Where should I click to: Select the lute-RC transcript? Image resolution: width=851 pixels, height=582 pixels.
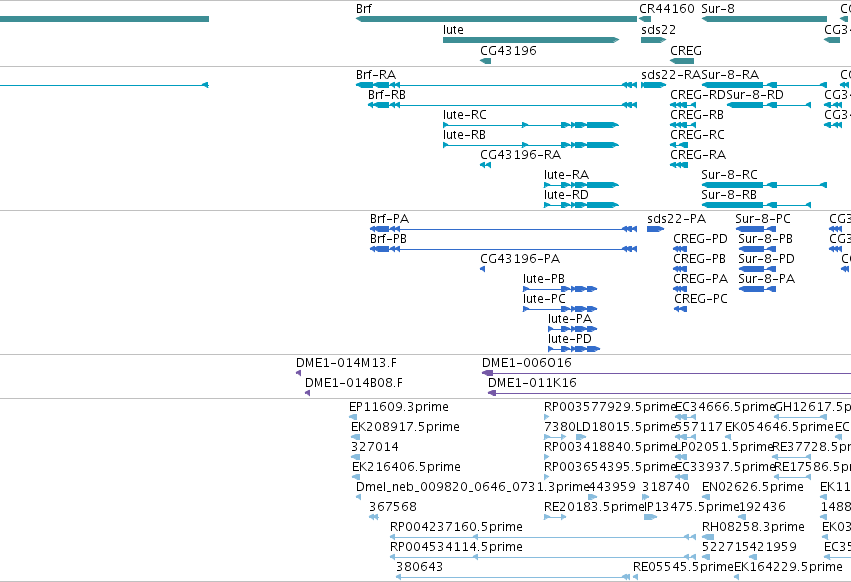(531, 125)
